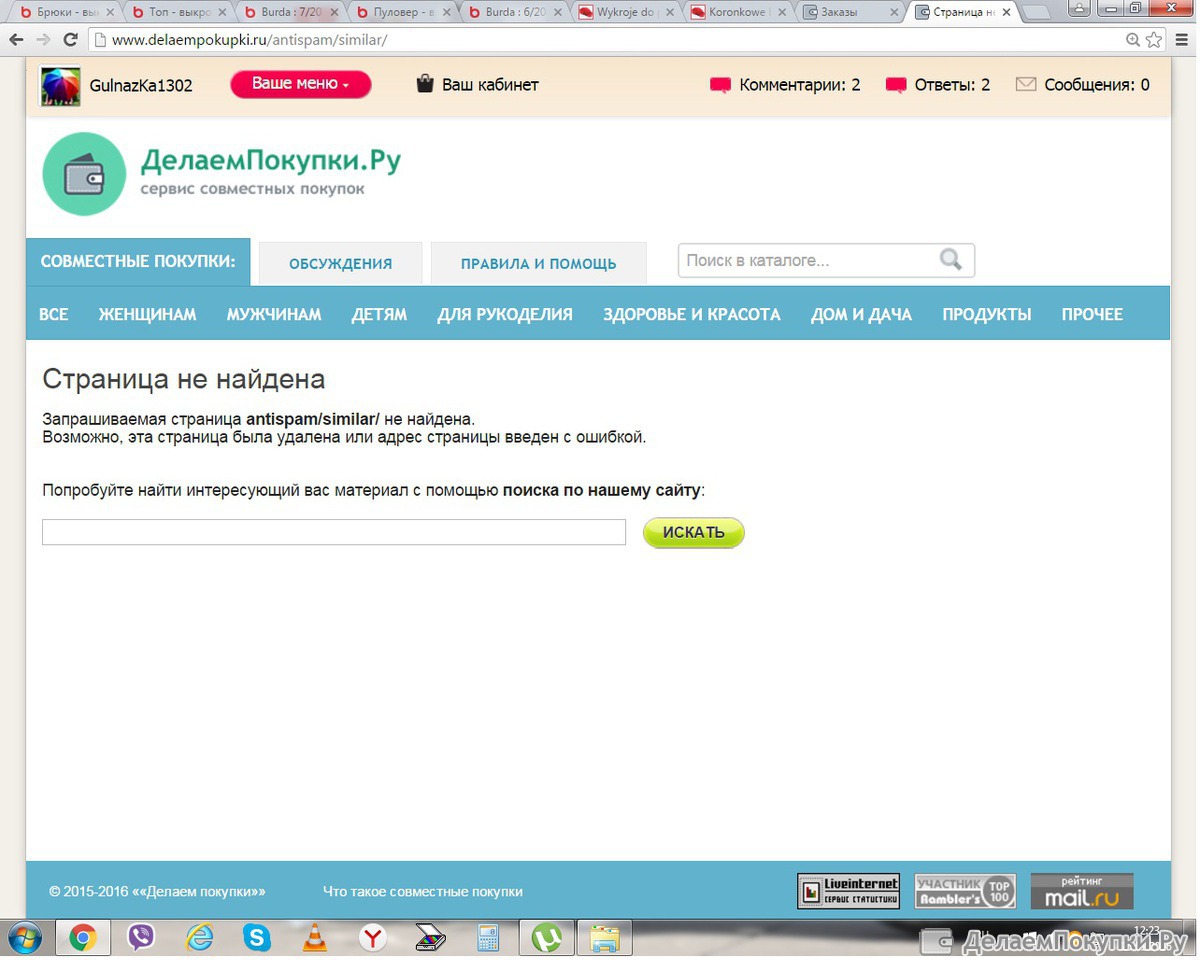Open the ДЕТЯМ category
The width and height of the screenshot is (1200, 971).
pyautogui.click(x=379, y=314)
